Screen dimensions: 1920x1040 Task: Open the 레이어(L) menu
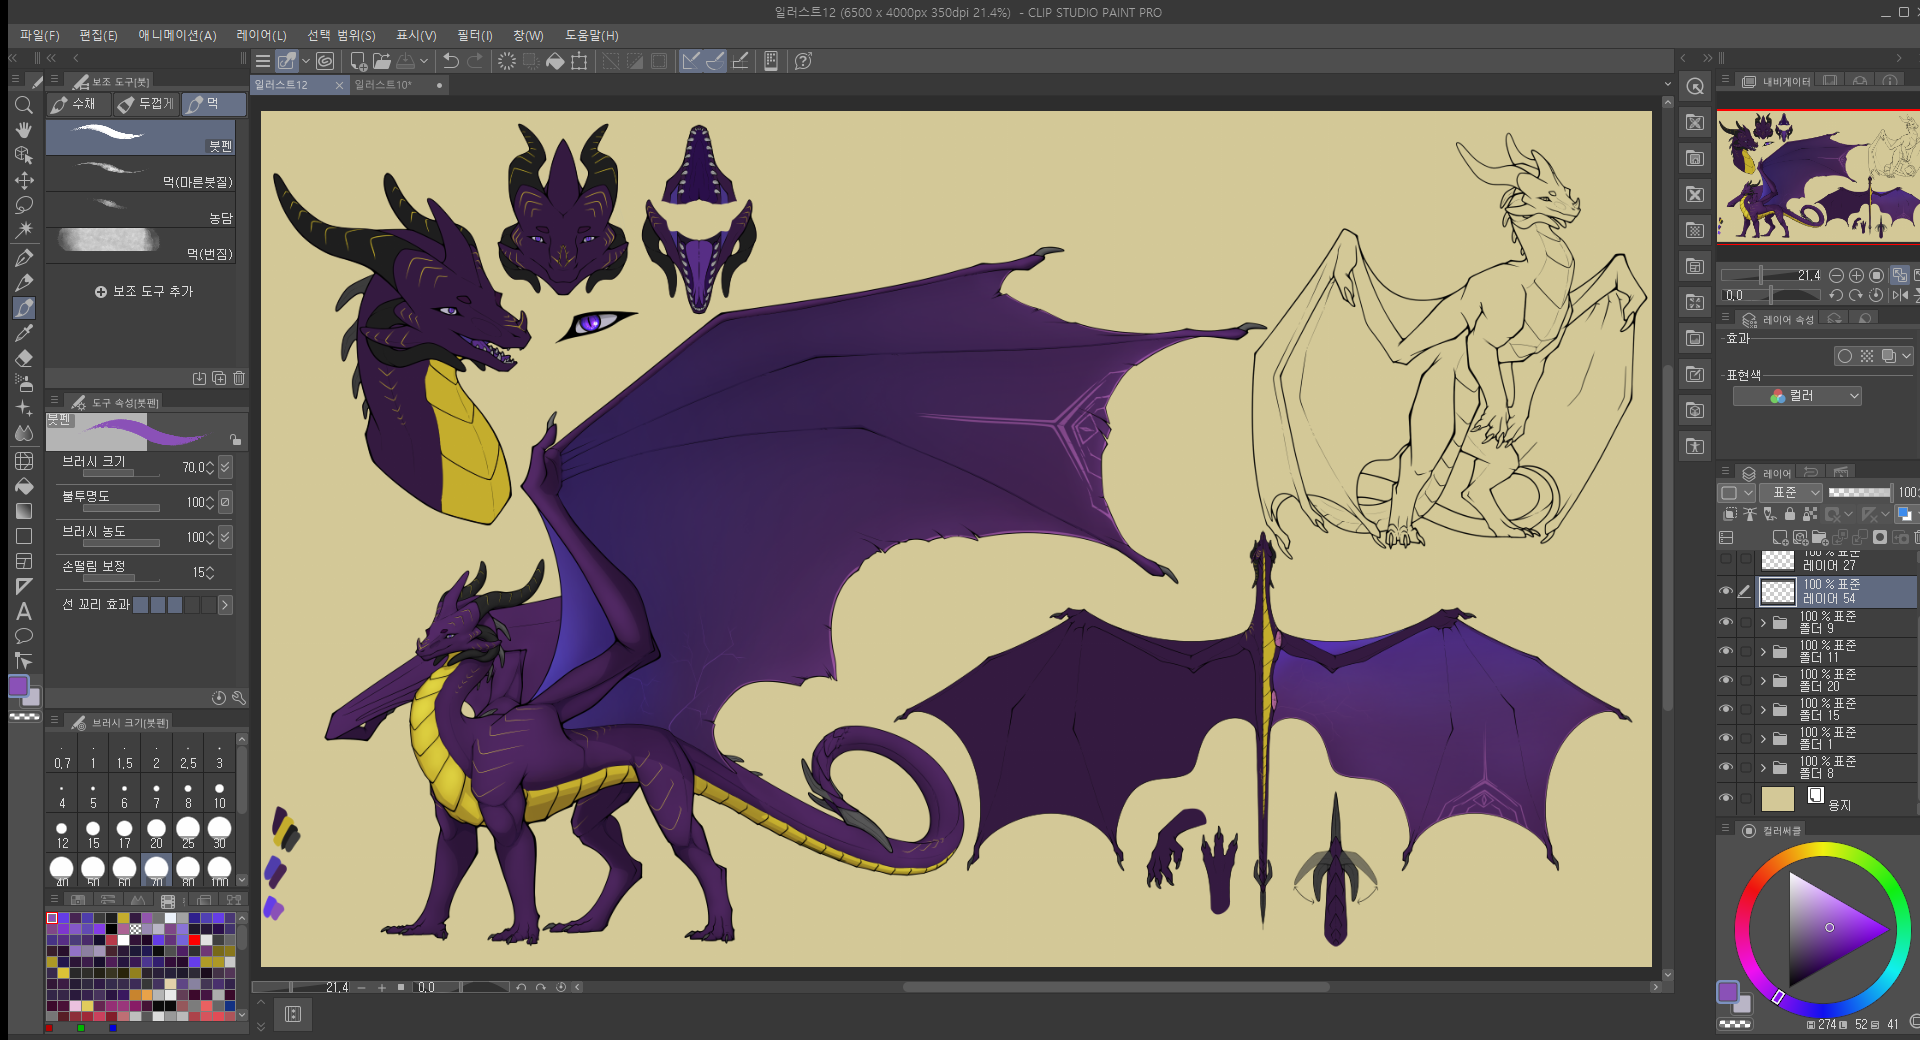tap(261, 35)
